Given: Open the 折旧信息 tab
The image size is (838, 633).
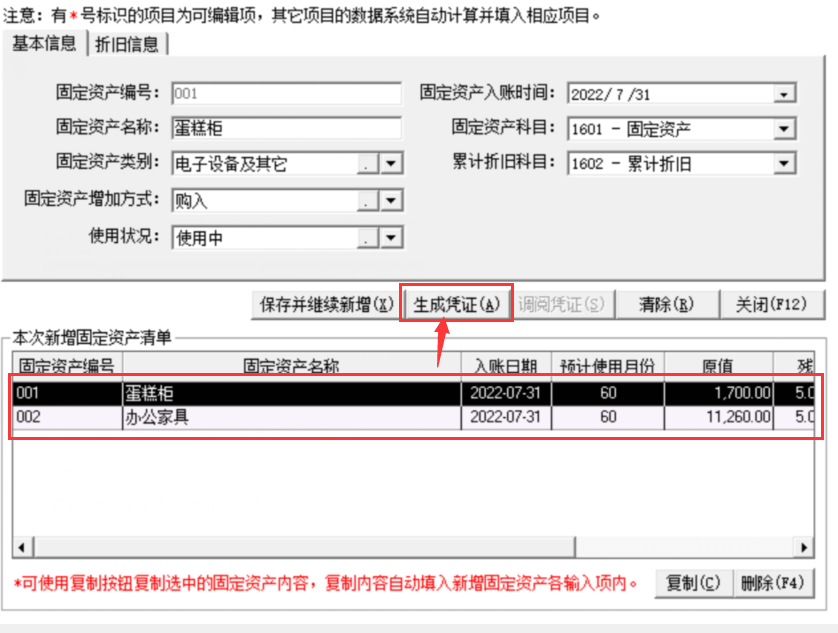Looking at the screenshot, I should pyautogui.click(x=127, y=44).
